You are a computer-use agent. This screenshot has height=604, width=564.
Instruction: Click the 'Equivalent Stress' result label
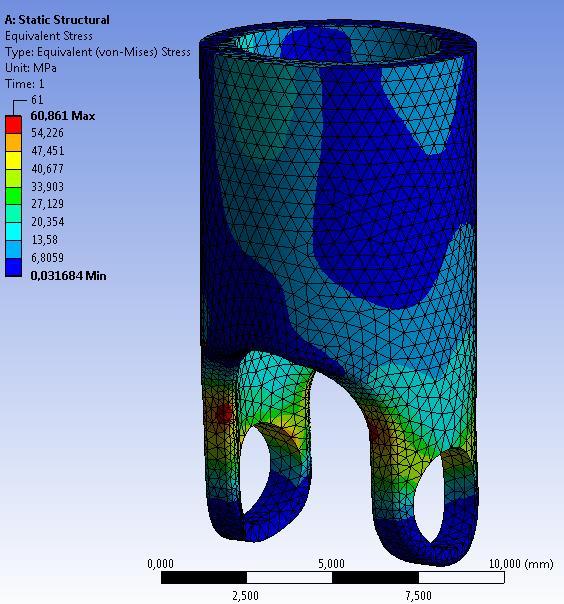coord(49,36)
